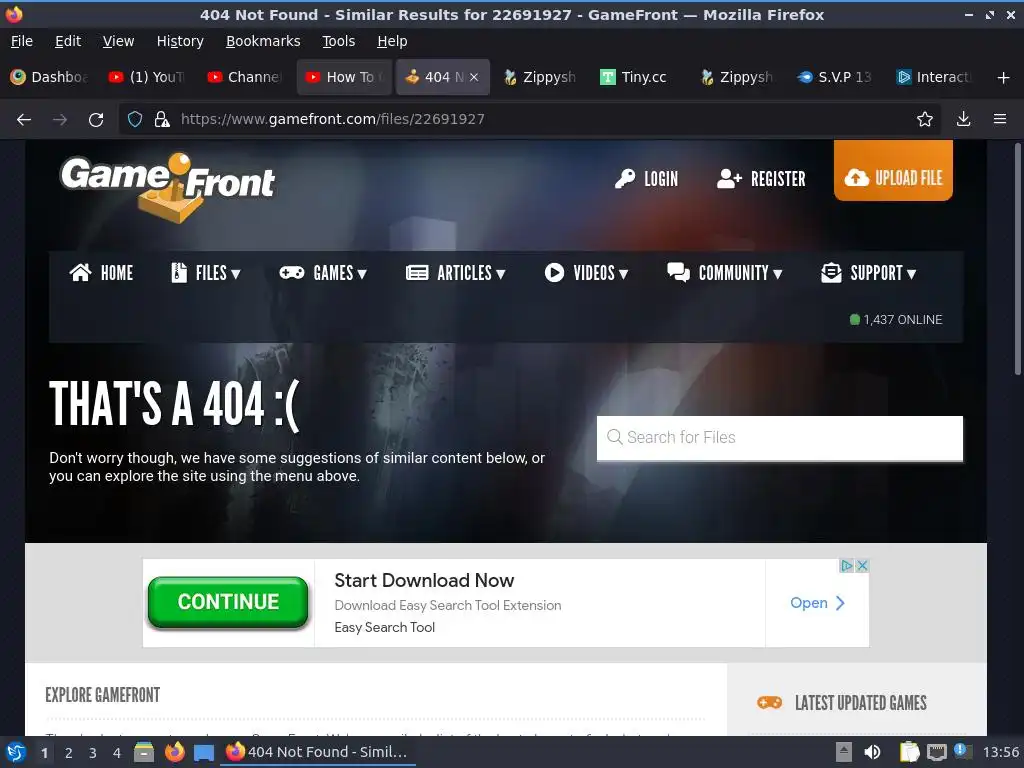Click the GAMES gamepad icon
This screenshot has height=768, width=1024.
292,272
